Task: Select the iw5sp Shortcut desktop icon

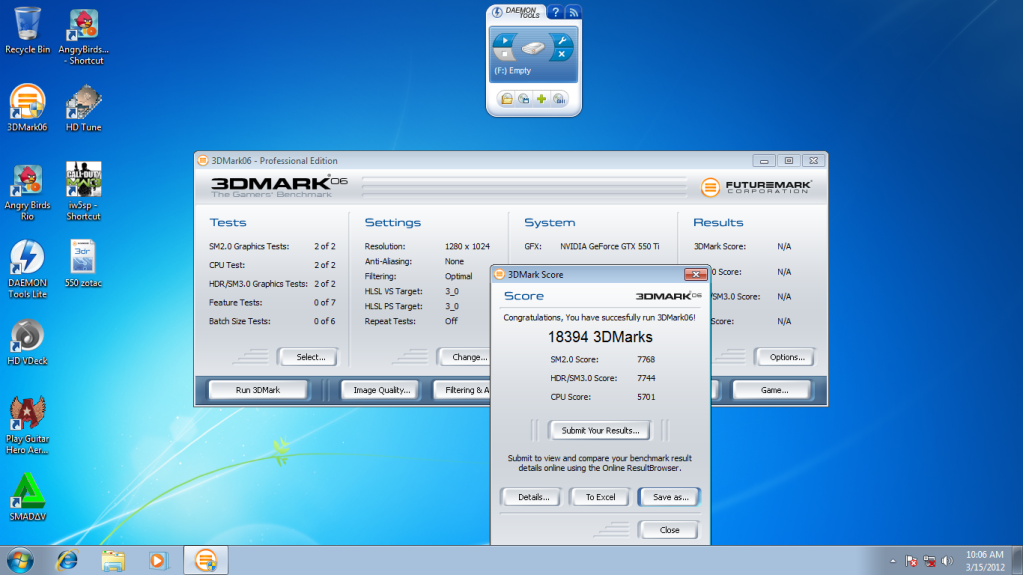Action: click(84, 192)
